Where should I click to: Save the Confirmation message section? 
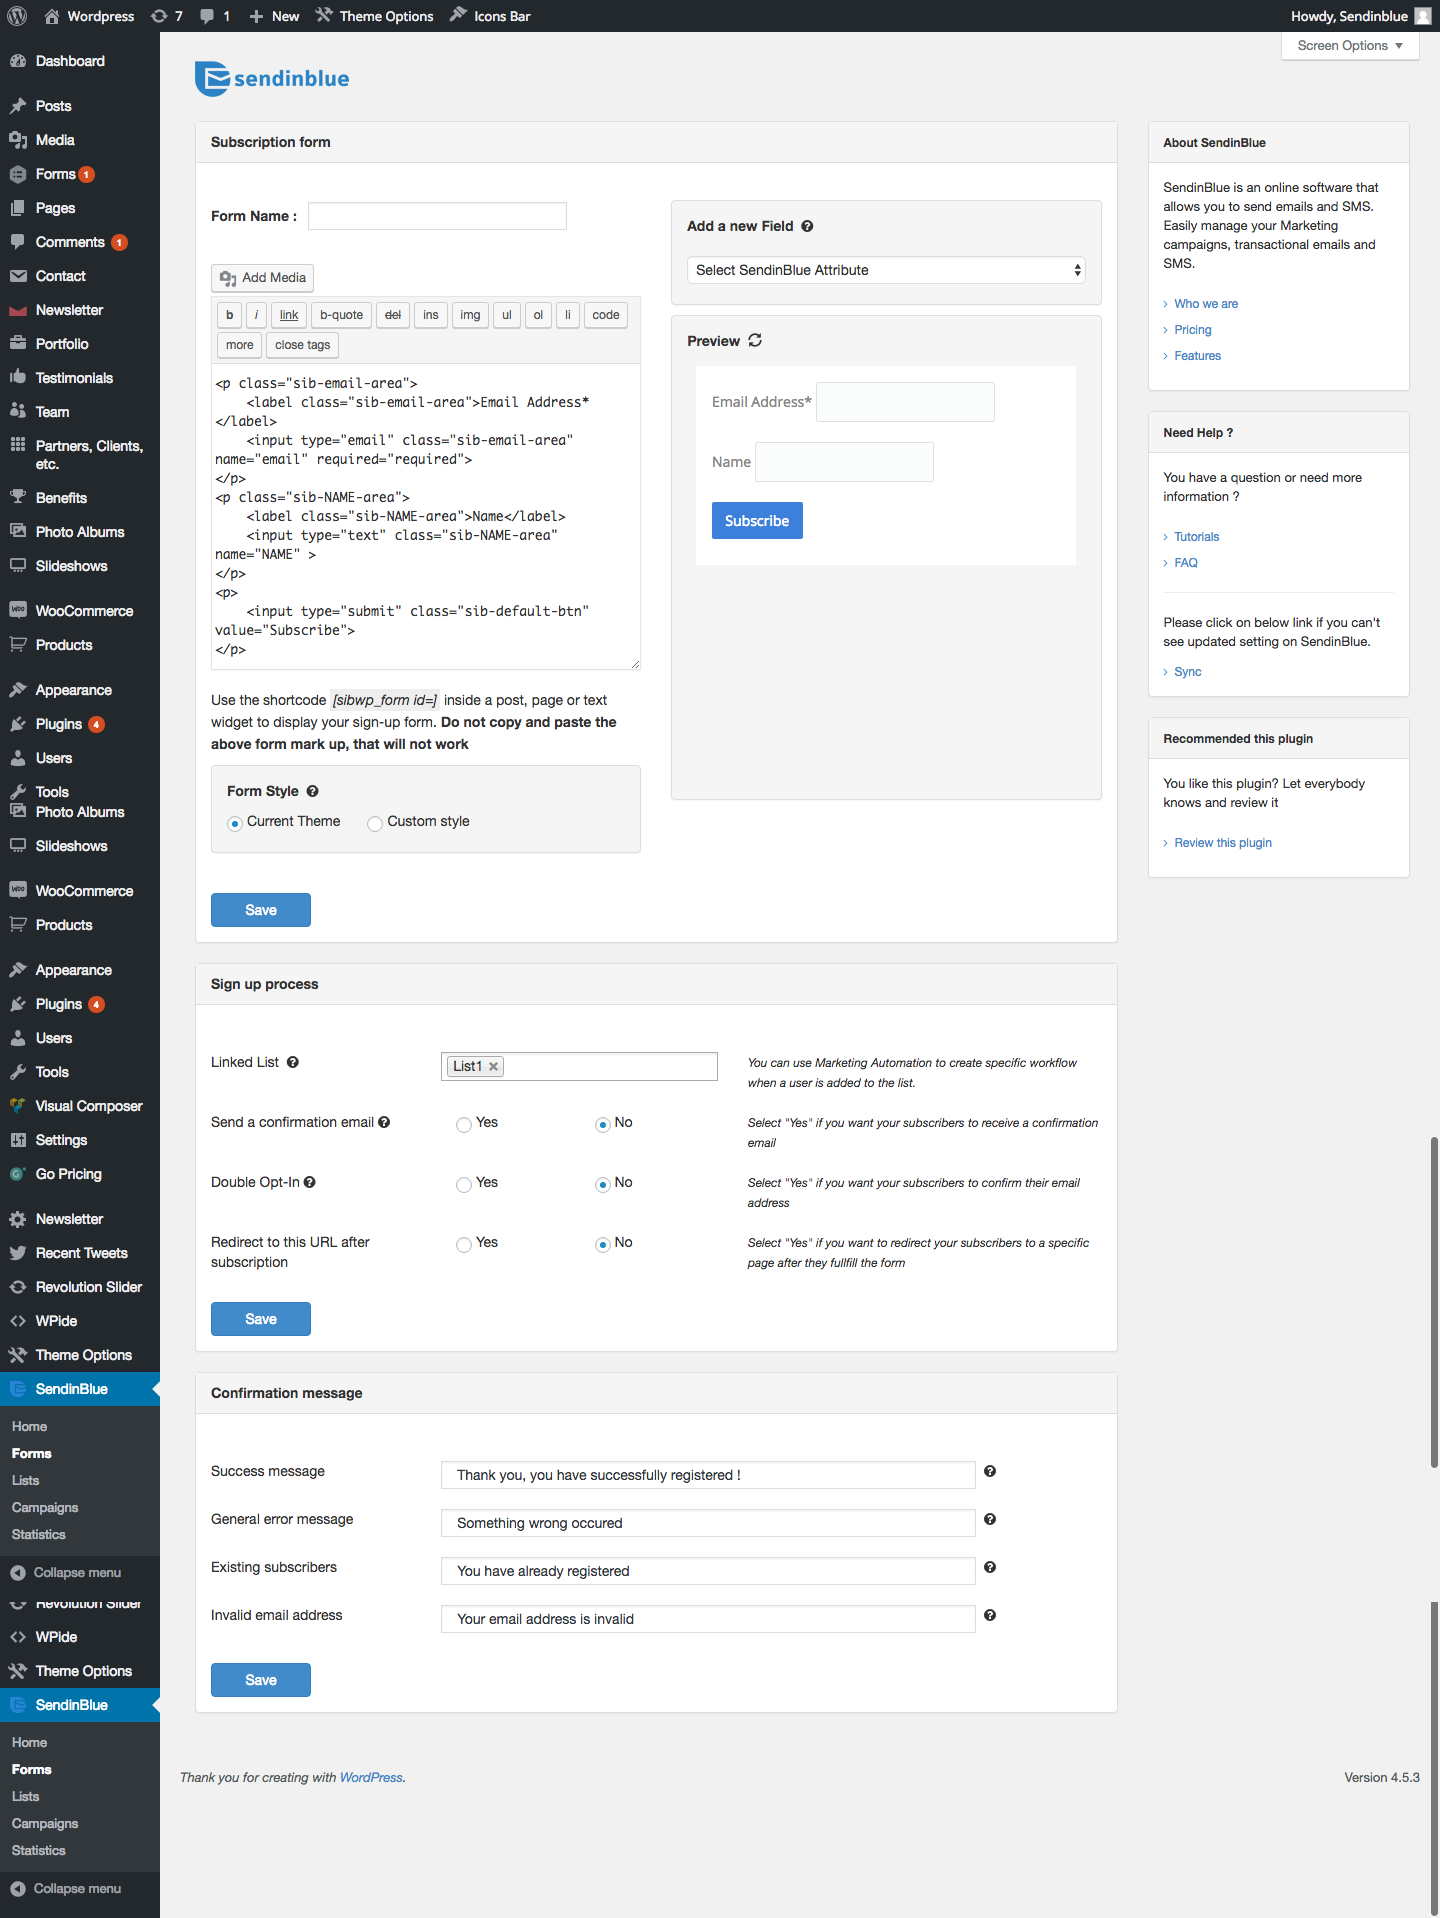tap(261, 1680)
